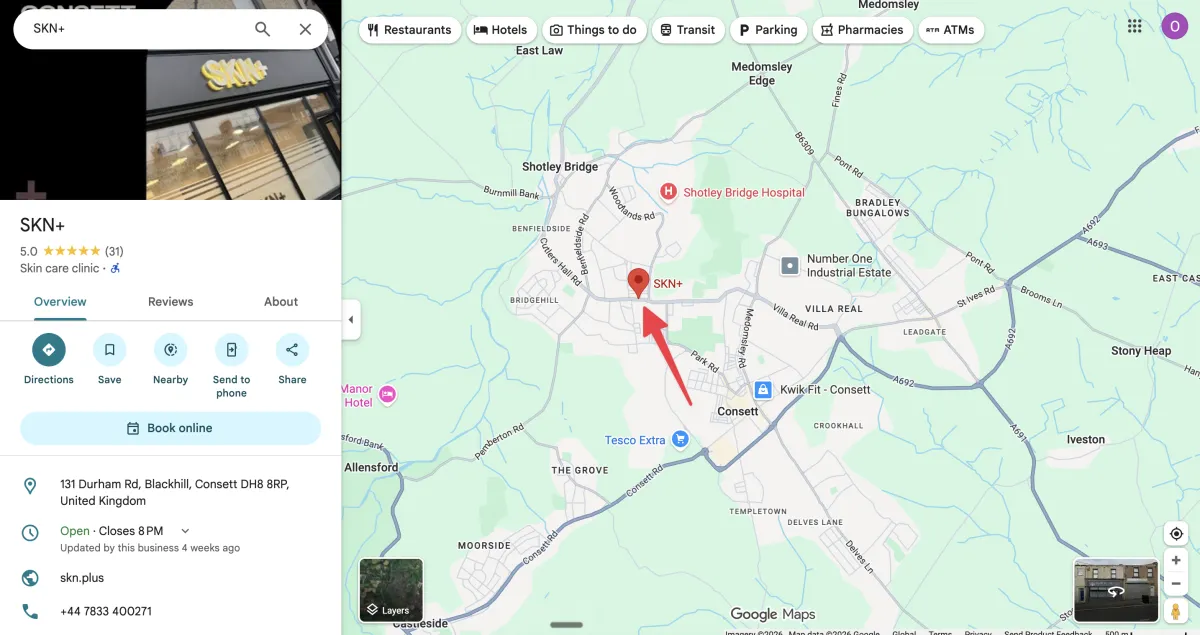
Task: Search Nearby places icon
Action: 171,350
